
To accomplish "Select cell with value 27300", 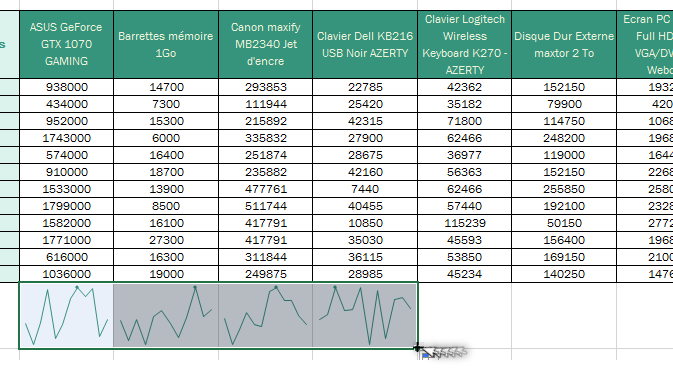I will click(x=166, y=240).
